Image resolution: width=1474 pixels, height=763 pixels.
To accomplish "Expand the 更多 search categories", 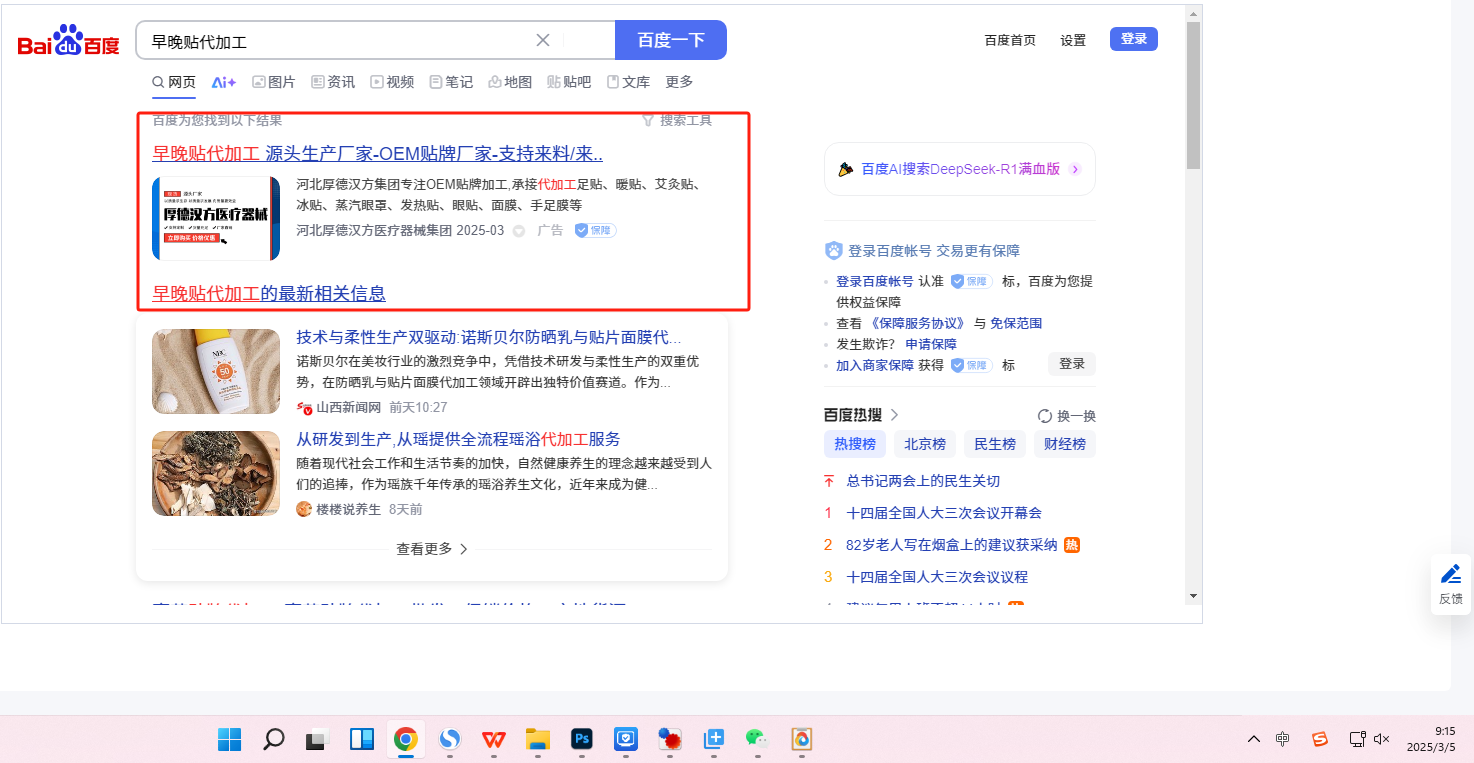I will point(679,82).
